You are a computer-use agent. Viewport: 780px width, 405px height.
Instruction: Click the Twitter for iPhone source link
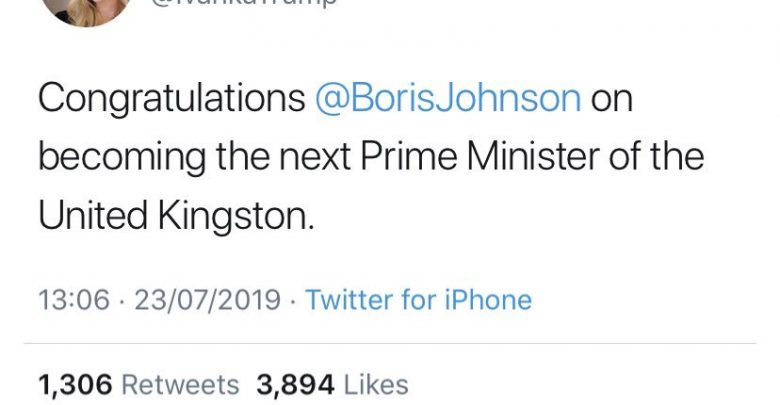[x=418, y=300]
